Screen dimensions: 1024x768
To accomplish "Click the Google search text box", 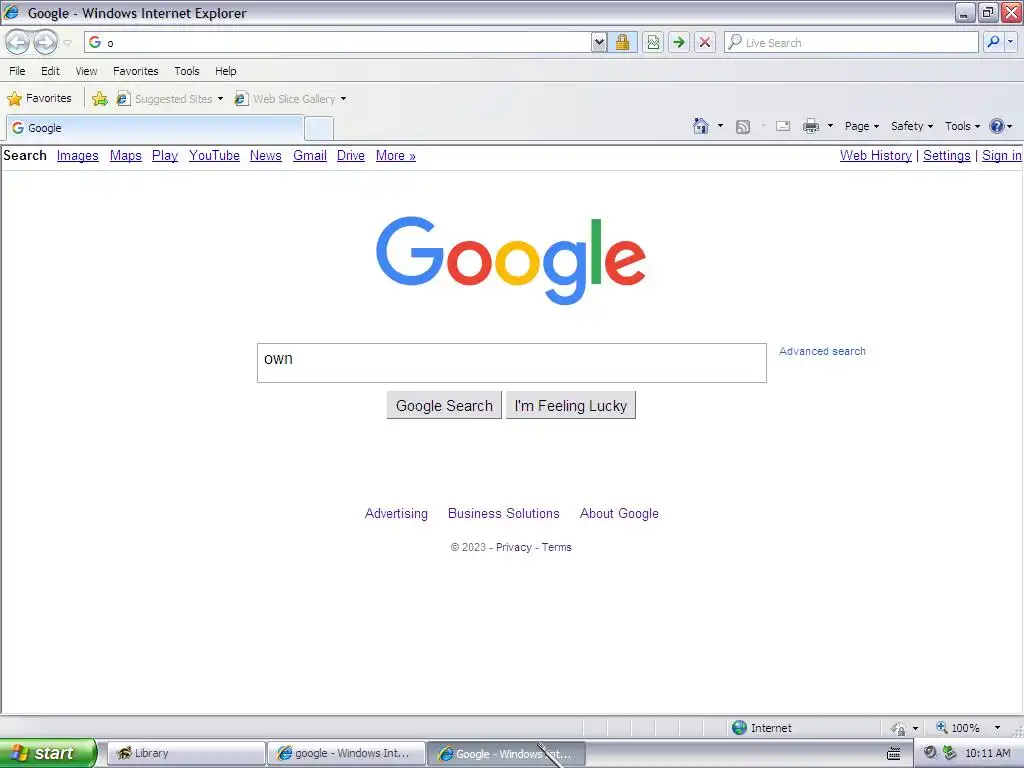I will 511,362.
